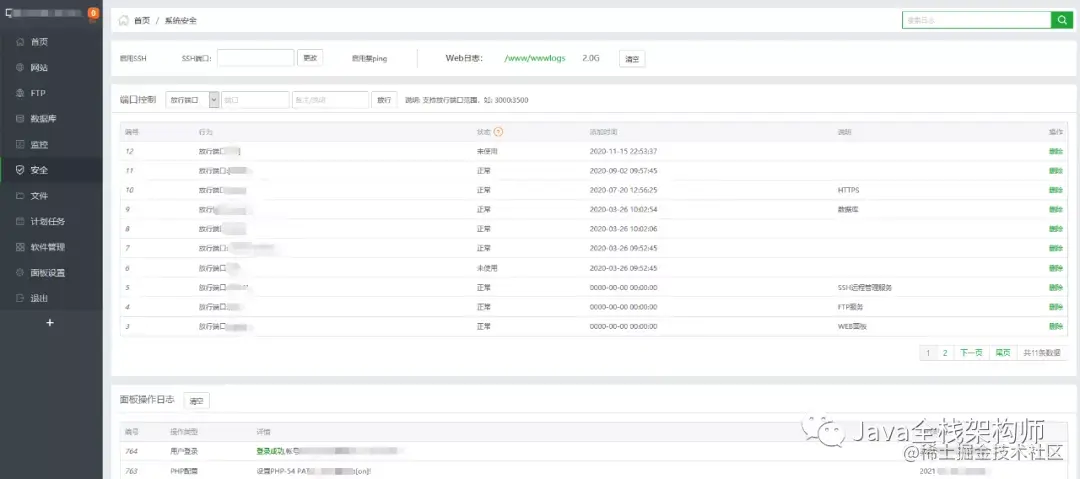This screenshot has height=479, width=1080.
Task: Click the plus icon below the sidebar menu
Action: 50,323
